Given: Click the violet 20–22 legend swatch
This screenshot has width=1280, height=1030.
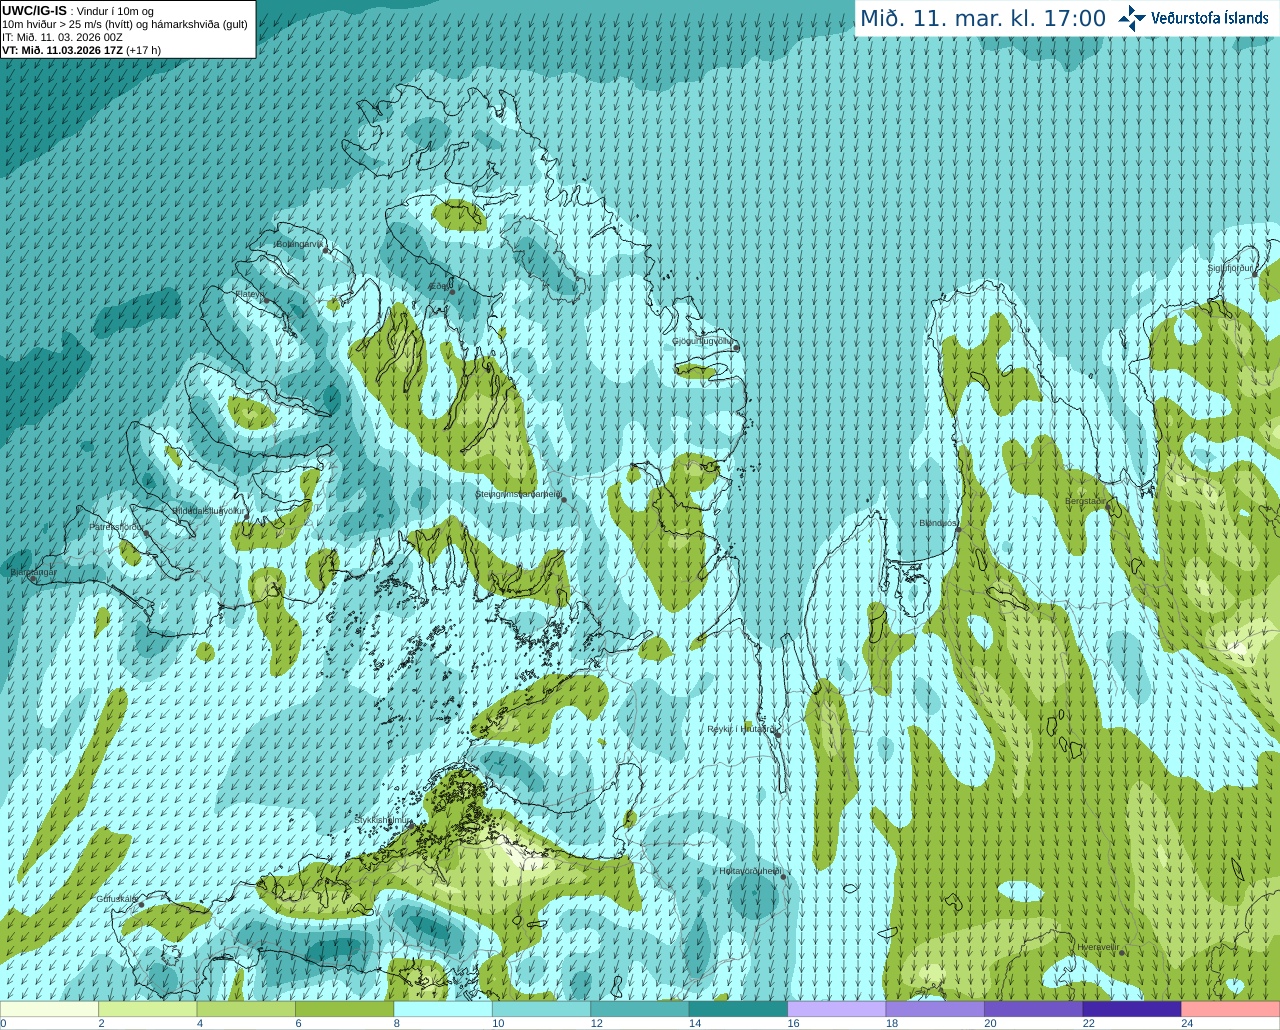Looking at the screenshot, I should [1033, 1009].
